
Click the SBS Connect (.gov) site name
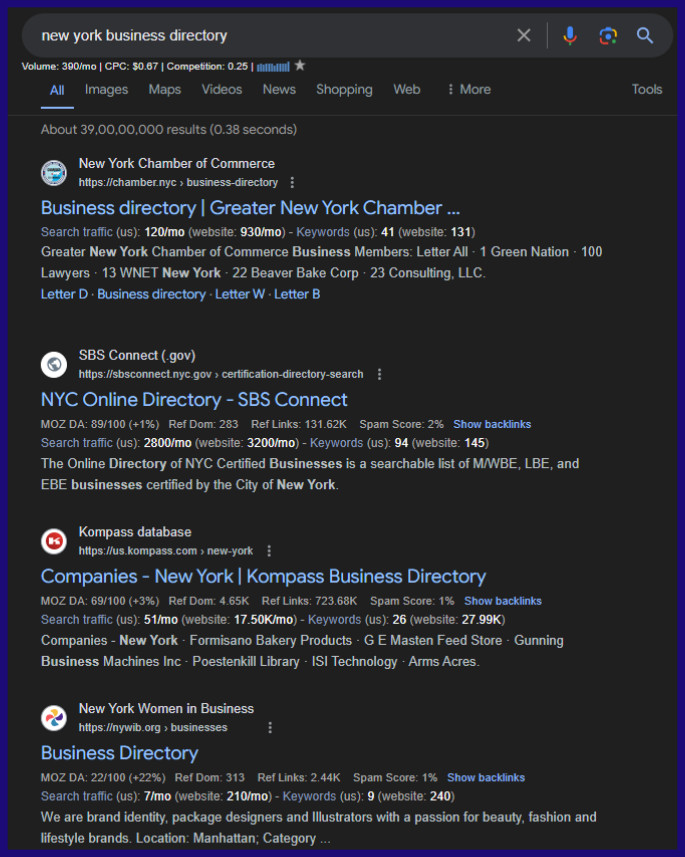pos(137,355)
